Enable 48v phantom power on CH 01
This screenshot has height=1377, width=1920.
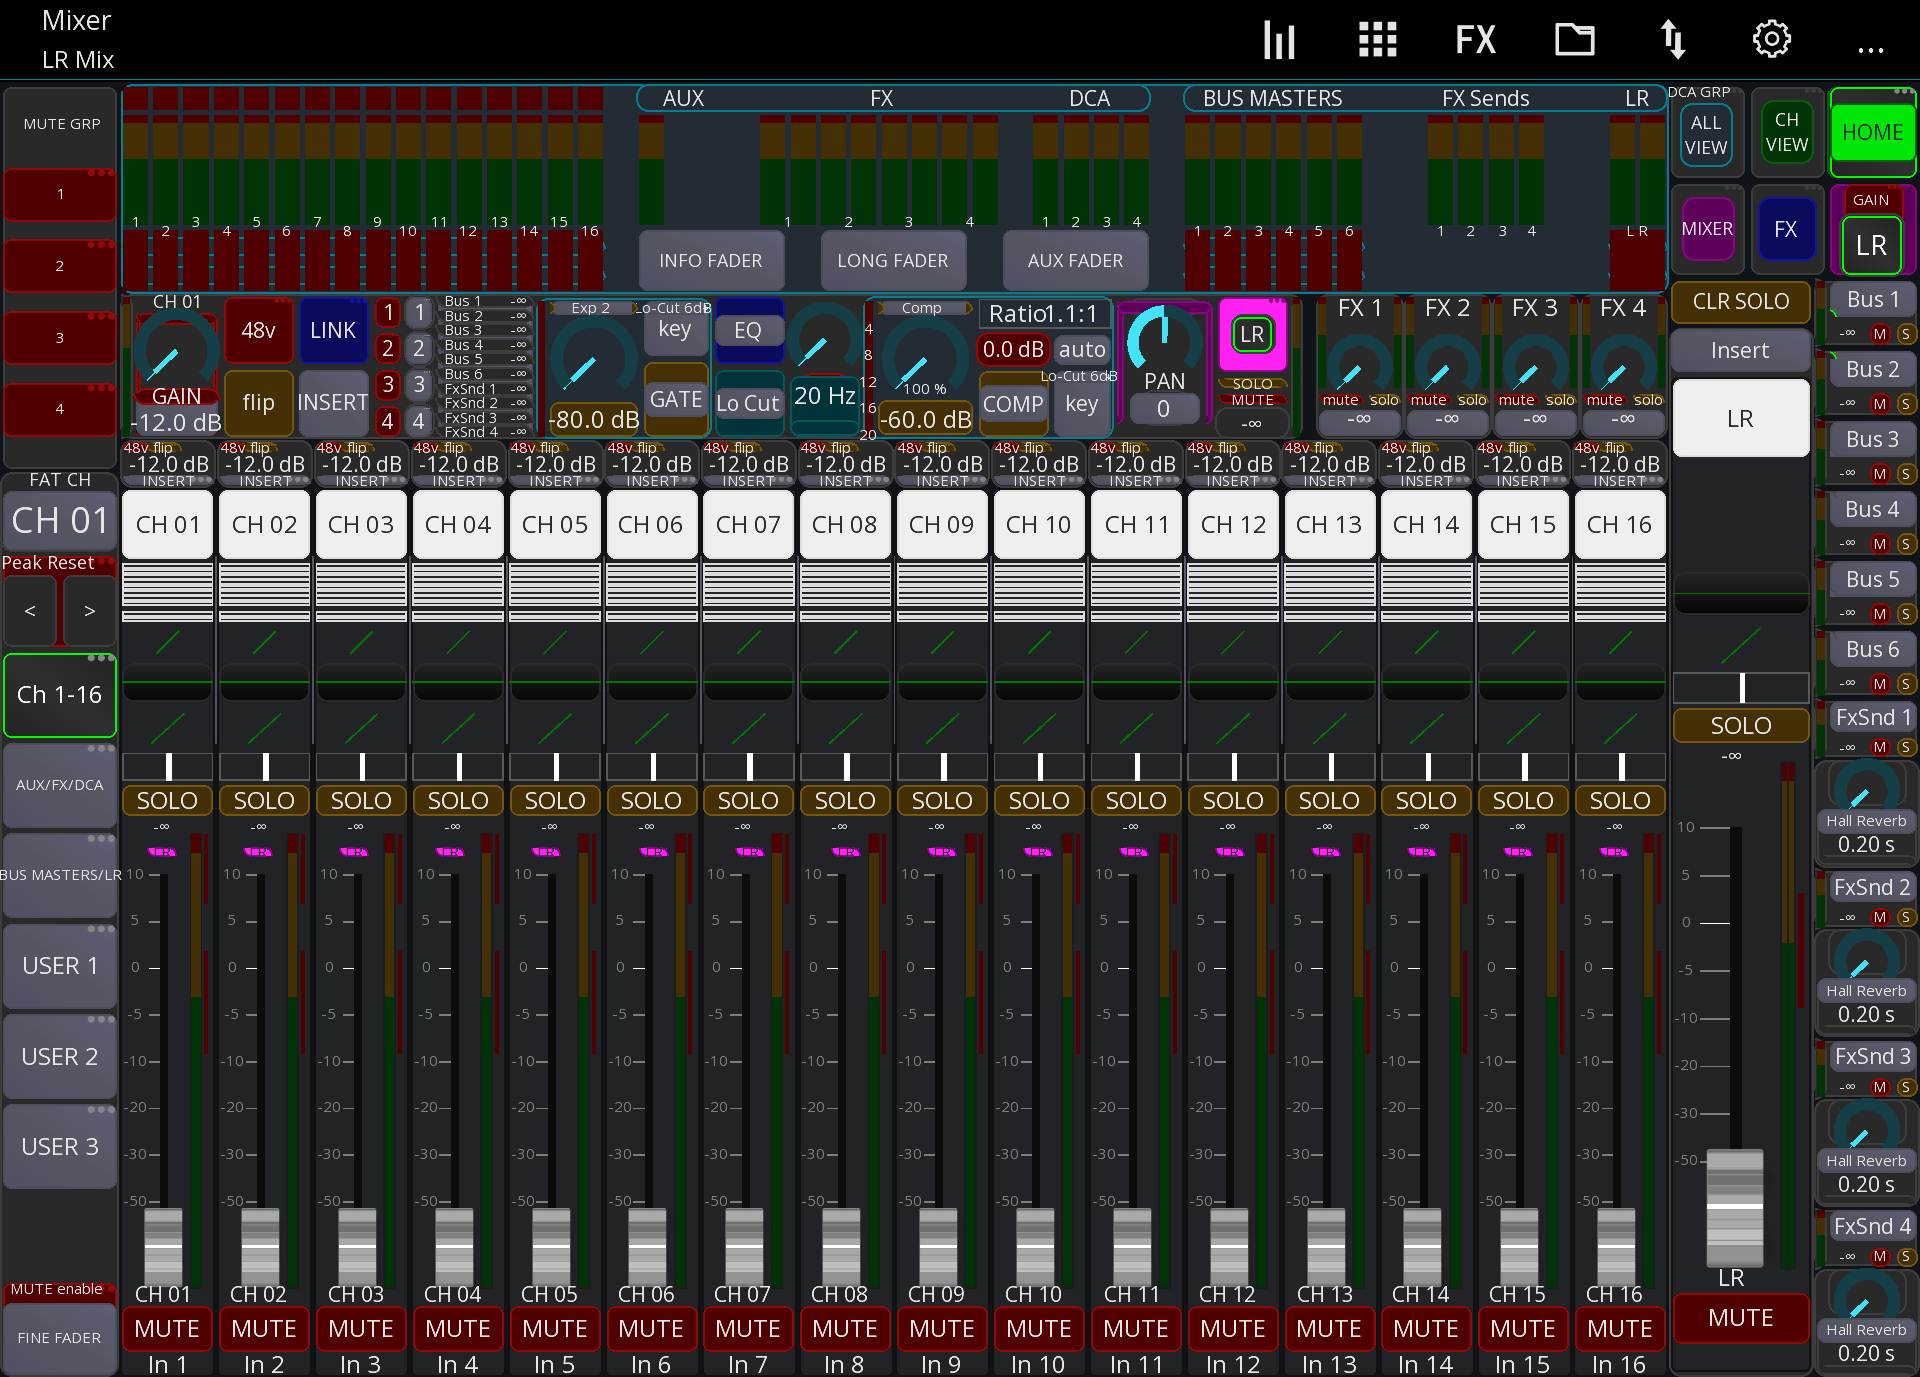tap(258, 331)
